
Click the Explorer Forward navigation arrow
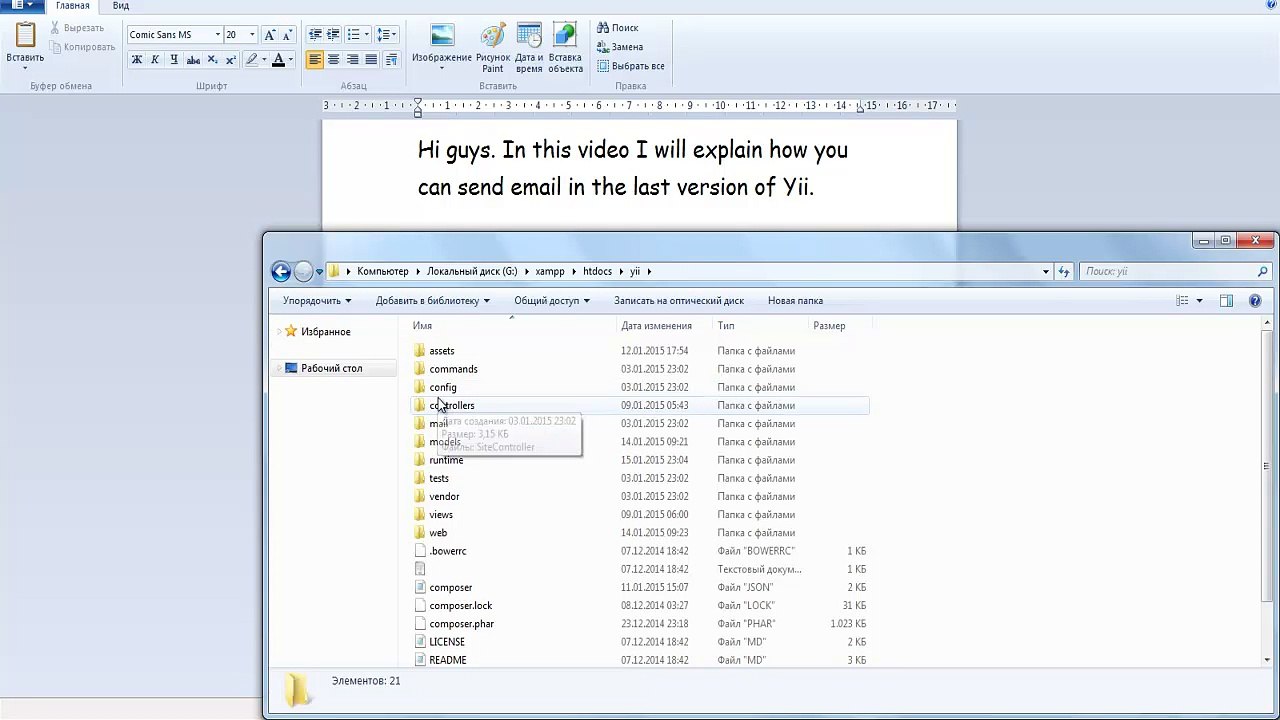tap(303, 271)
